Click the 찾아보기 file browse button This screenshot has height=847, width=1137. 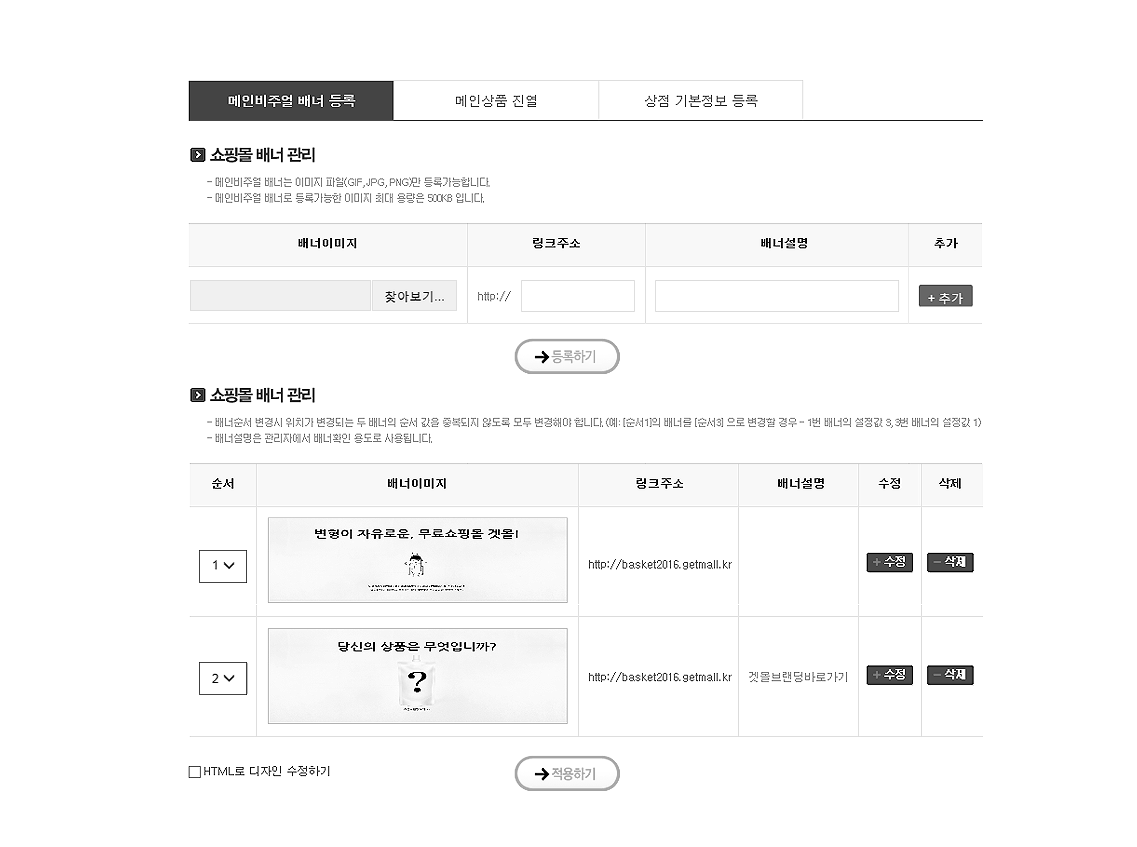(x=414, y=295)
